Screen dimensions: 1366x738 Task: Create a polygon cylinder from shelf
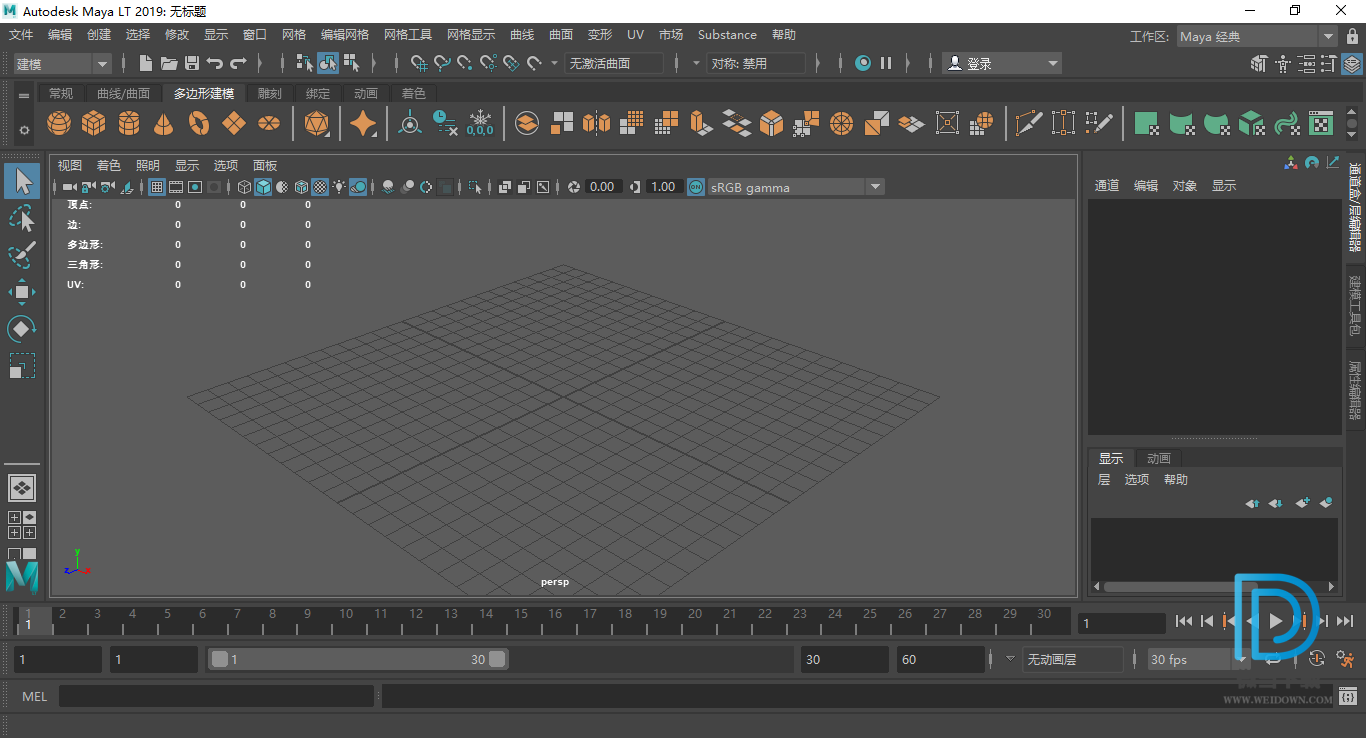tap(129, 123)
